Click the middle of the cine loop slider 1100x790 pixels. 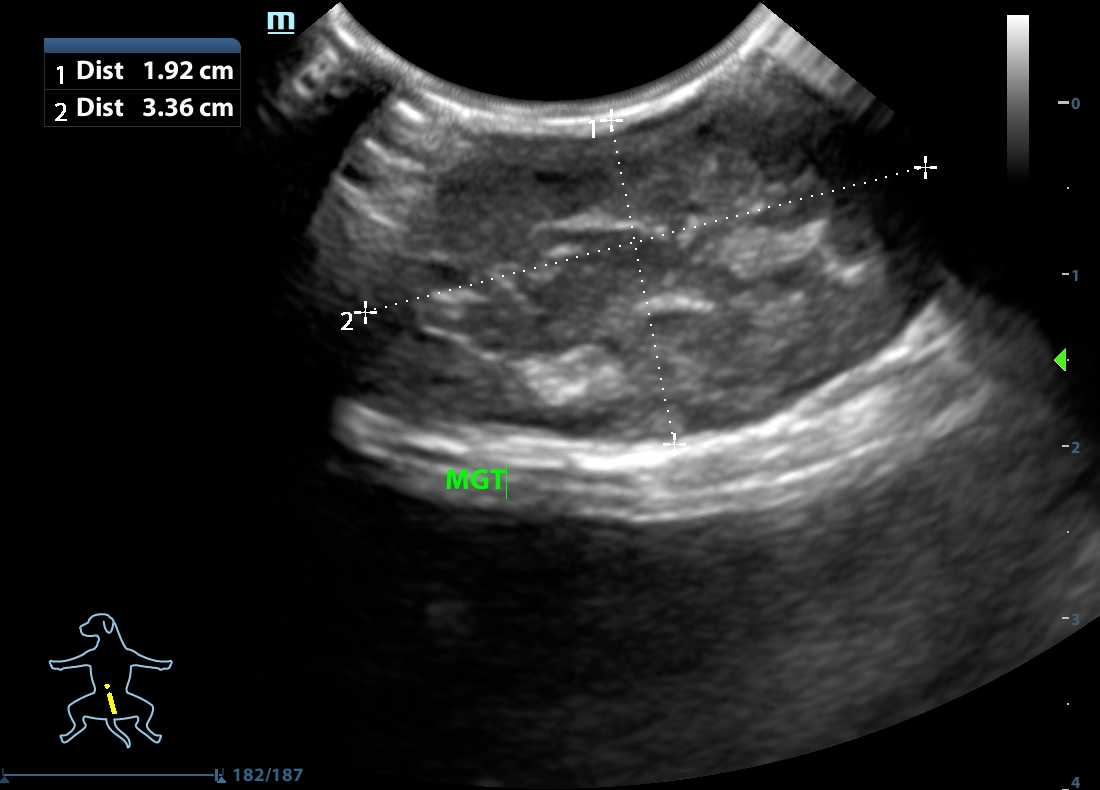coord(110,775)
